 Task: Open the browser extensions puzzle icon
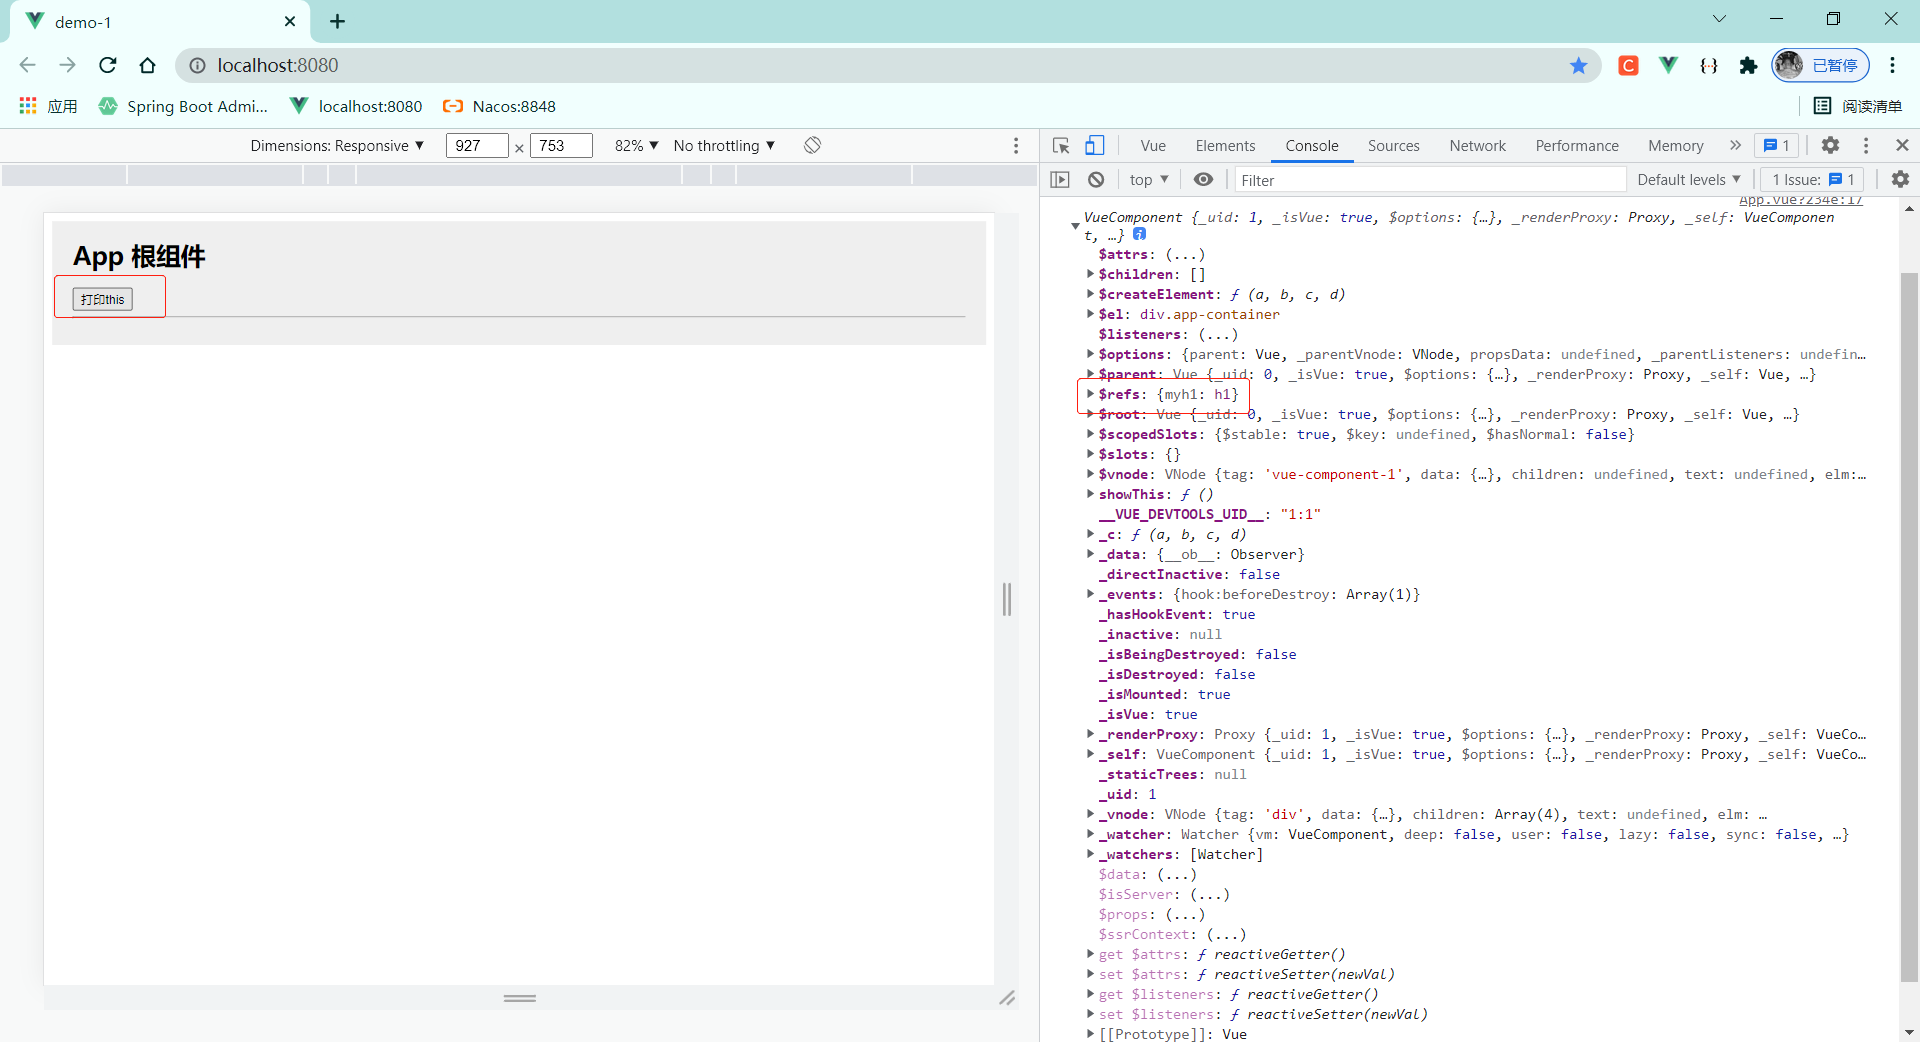point(1748,66)
